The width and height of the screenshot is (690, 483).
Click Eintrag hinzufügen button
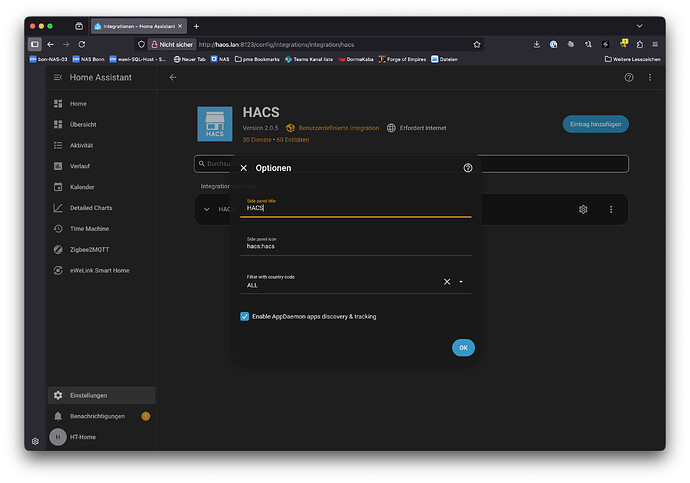click(595, 124)
